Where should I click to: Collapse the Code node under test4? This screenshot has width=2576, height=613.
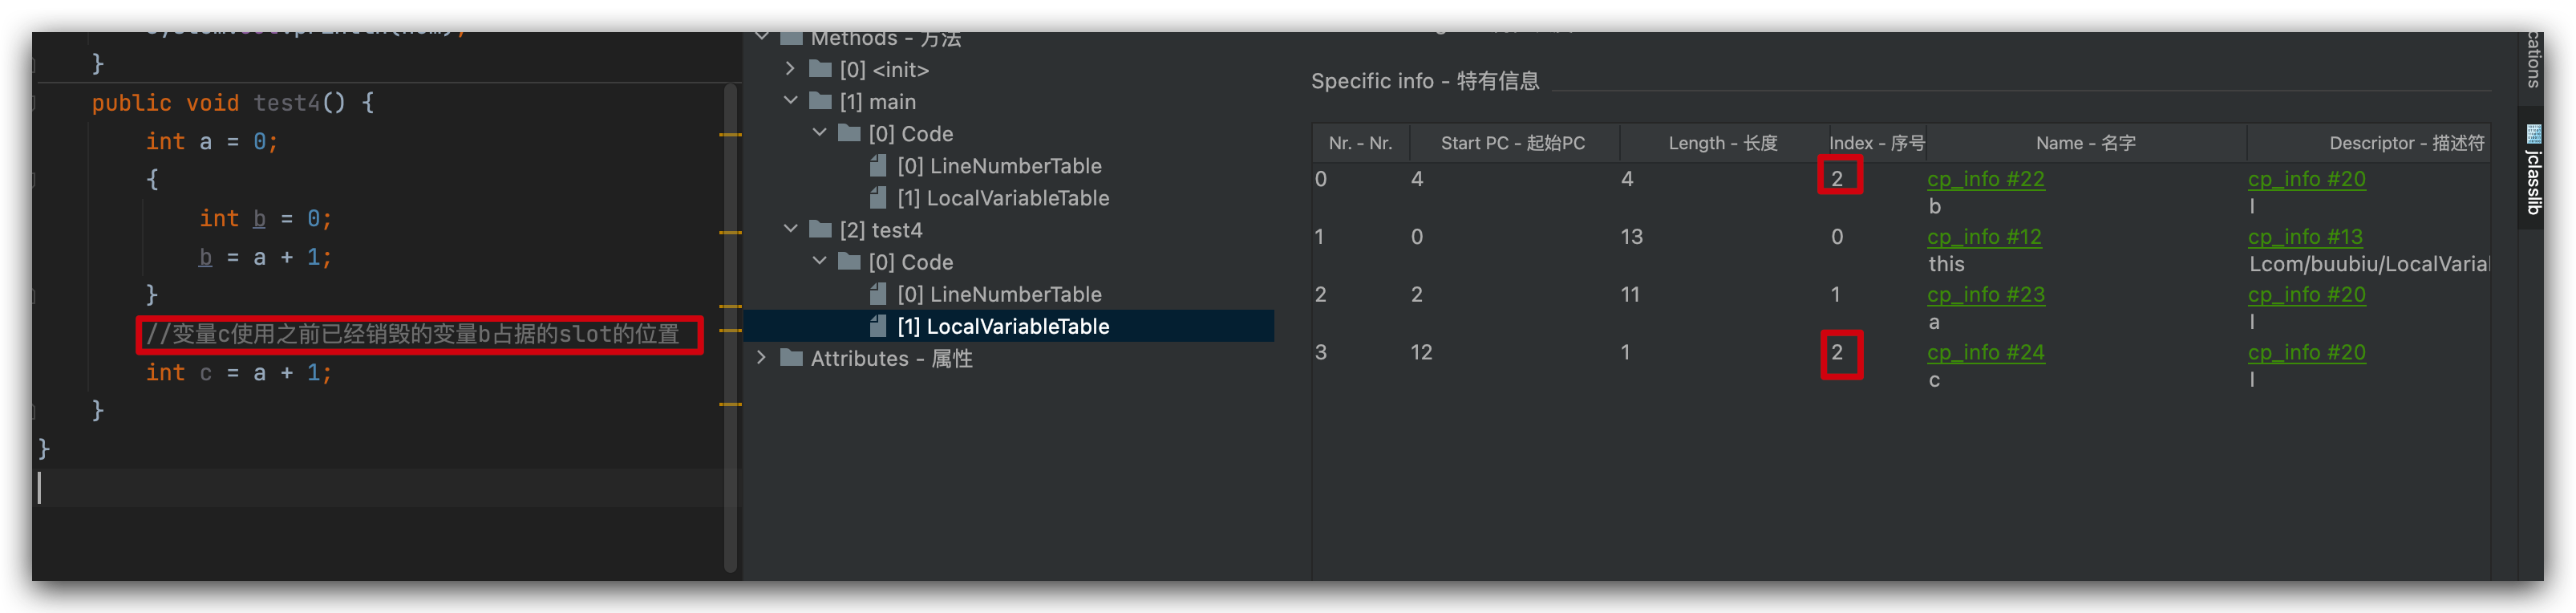pos(819,262)
